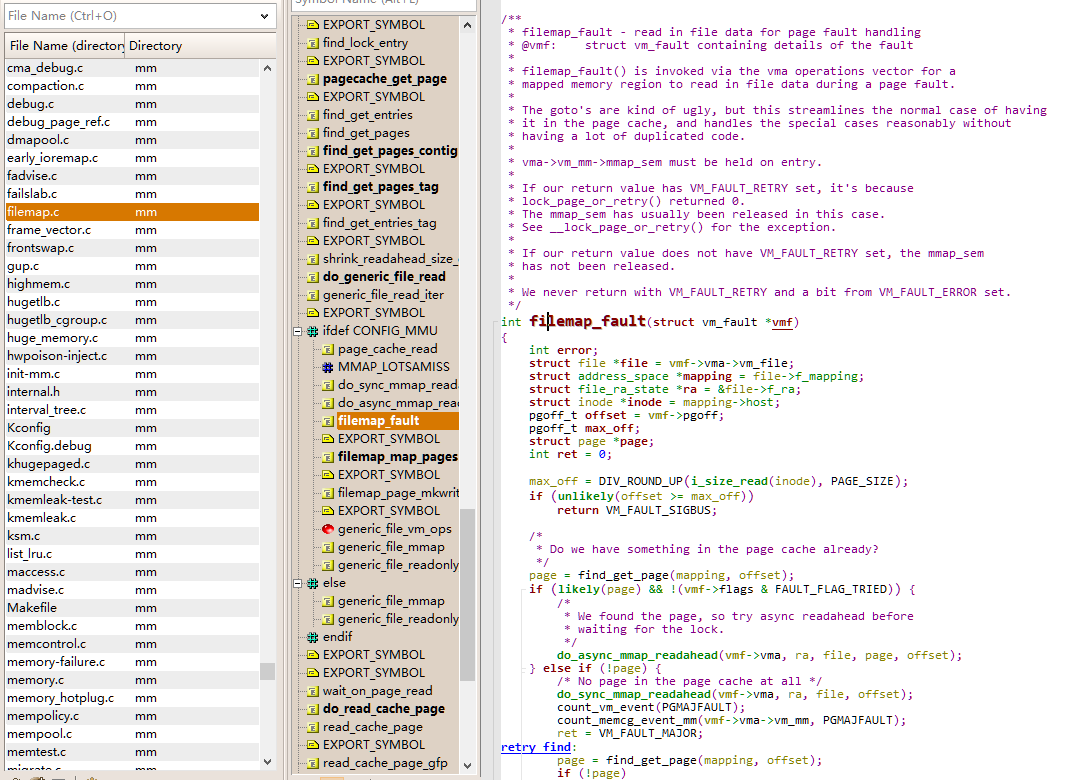Sort by File Name column header

(65, 46)
